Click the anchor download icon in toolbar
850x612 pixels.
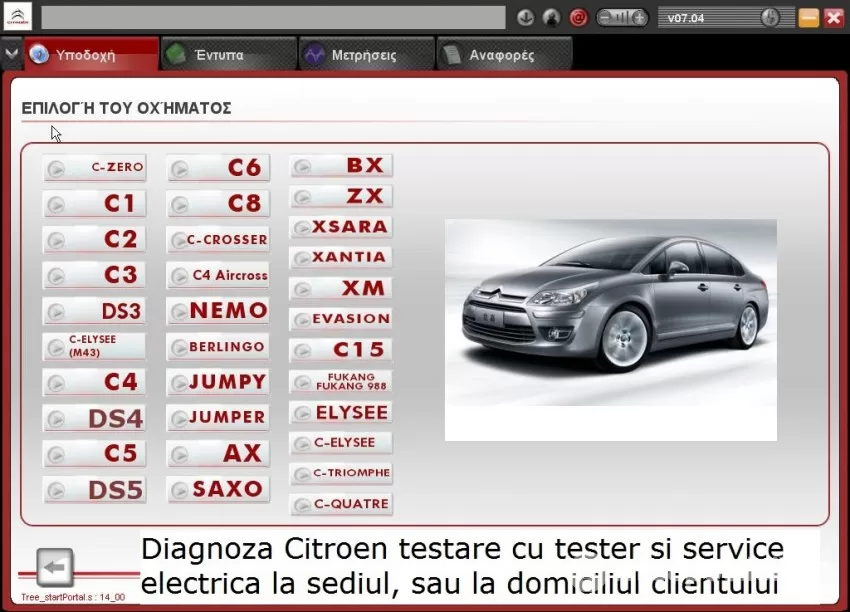[x=525, y=18]
